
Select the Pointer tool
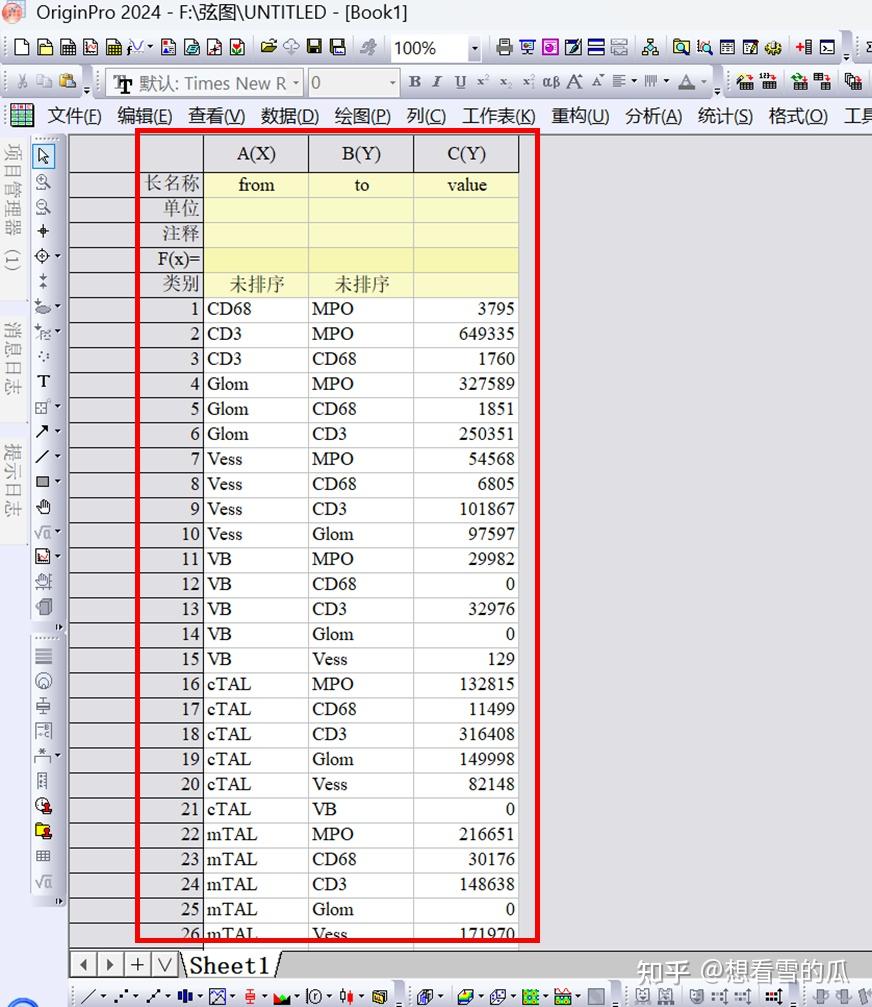[x=44, y=156]
